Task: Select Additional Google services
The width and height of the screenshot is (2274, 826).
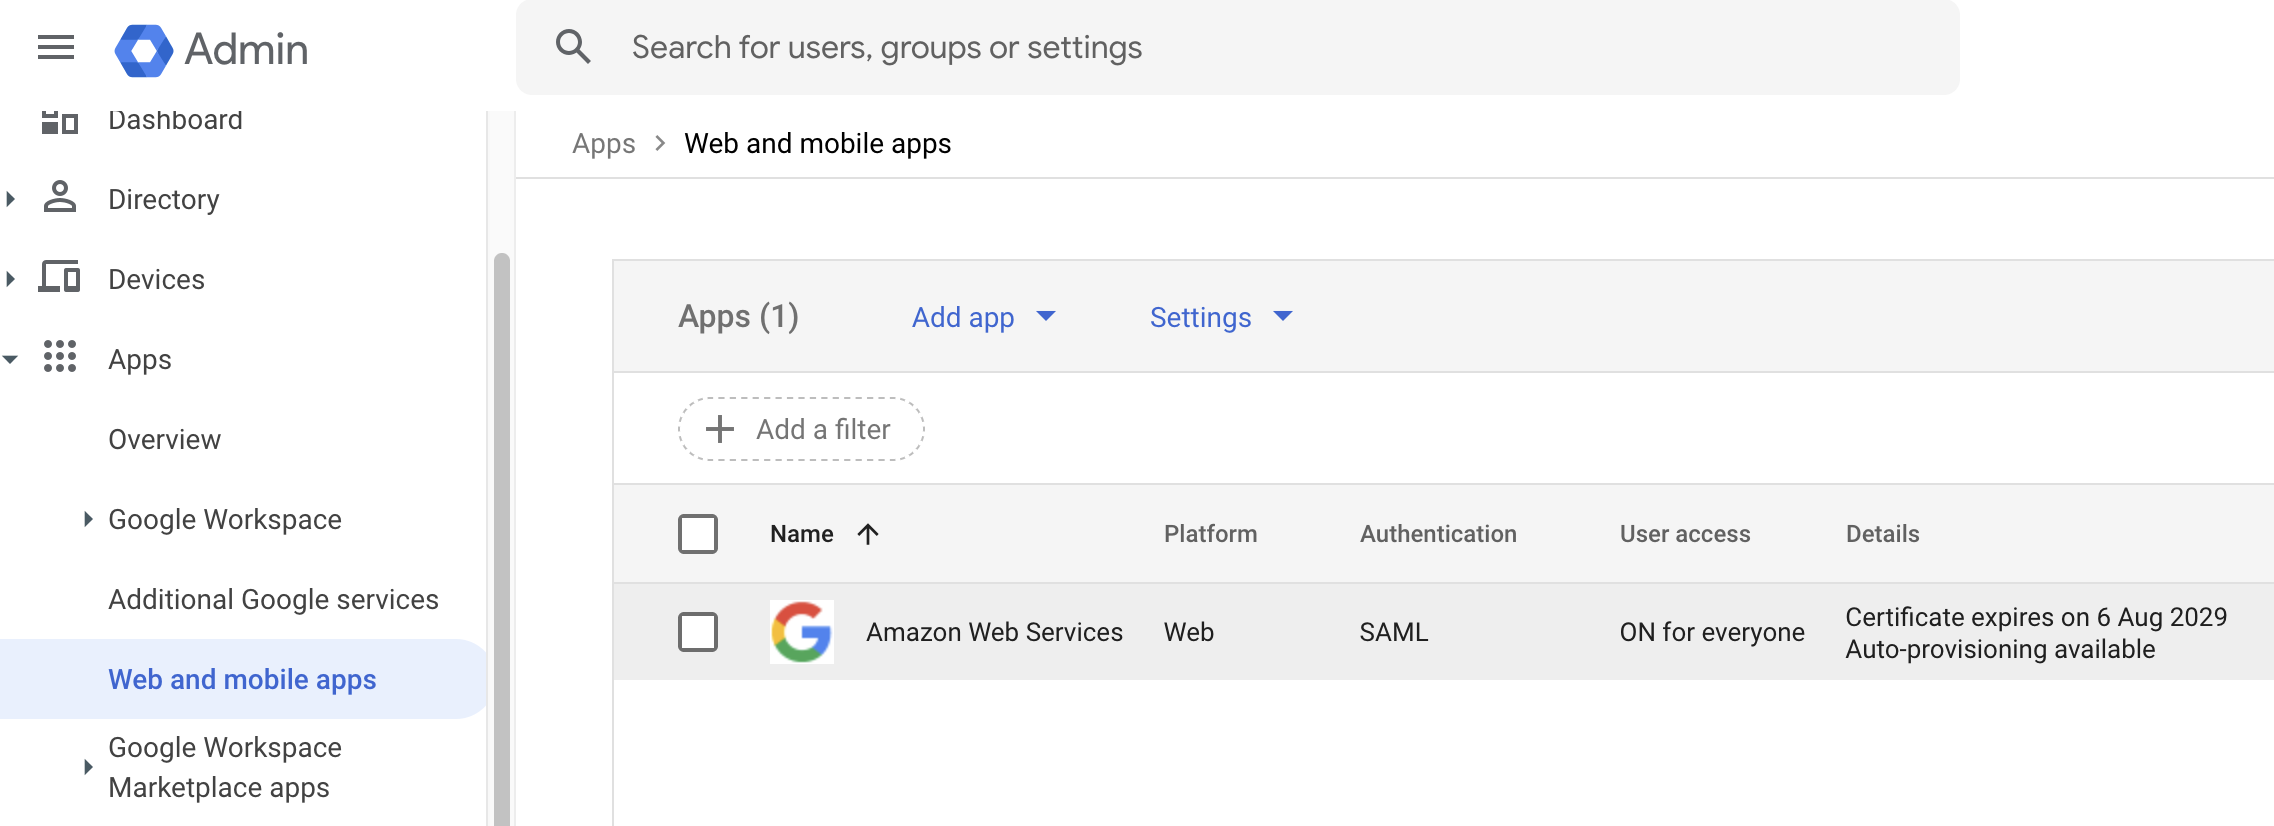Action: click(273, 599)
